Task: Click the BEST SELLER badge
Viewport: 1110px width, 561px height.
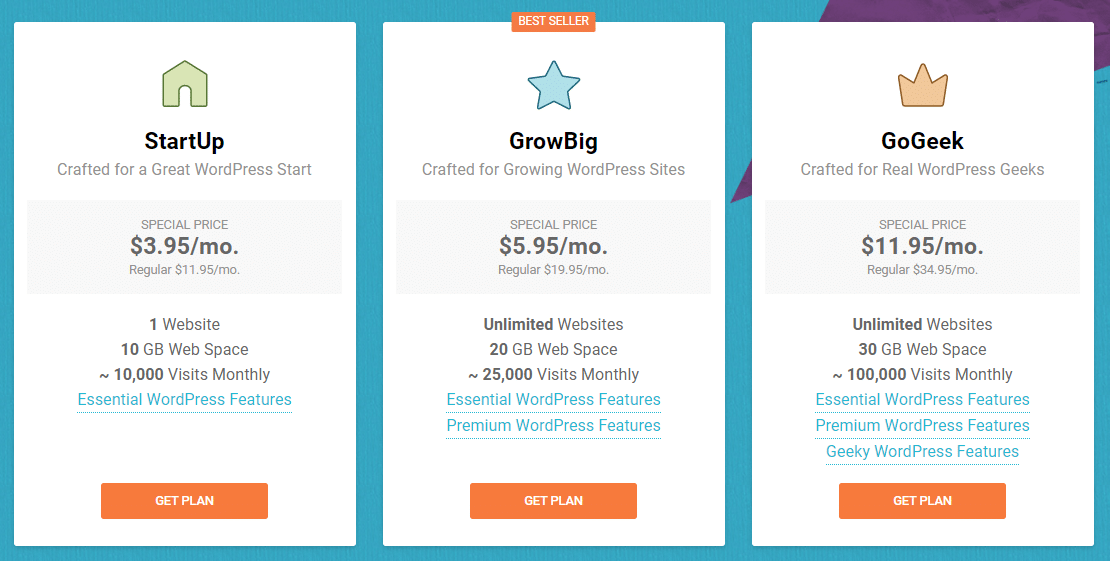Action: point(554,21)
